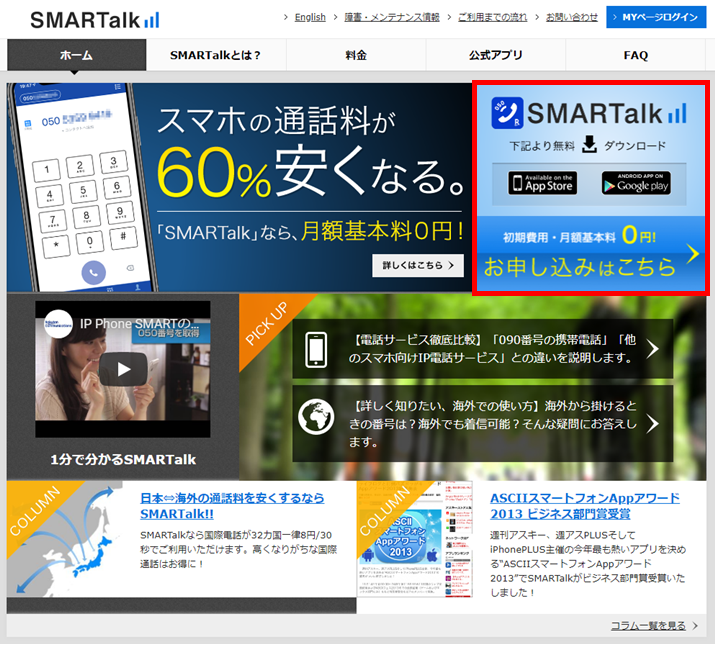Open the Google Play download badge
Viewport: 715px width, 645px height.
click(636, 183)
